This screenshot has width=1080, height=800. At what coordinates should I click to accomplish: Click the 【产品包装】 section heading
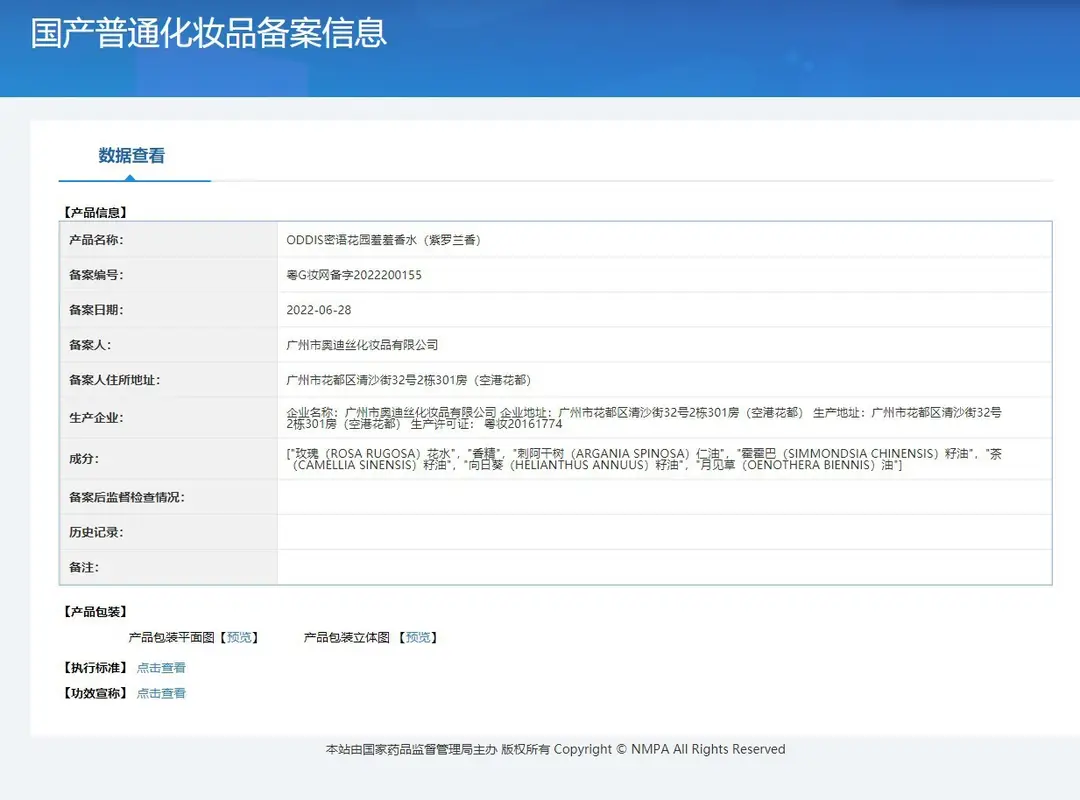(95, 612)
